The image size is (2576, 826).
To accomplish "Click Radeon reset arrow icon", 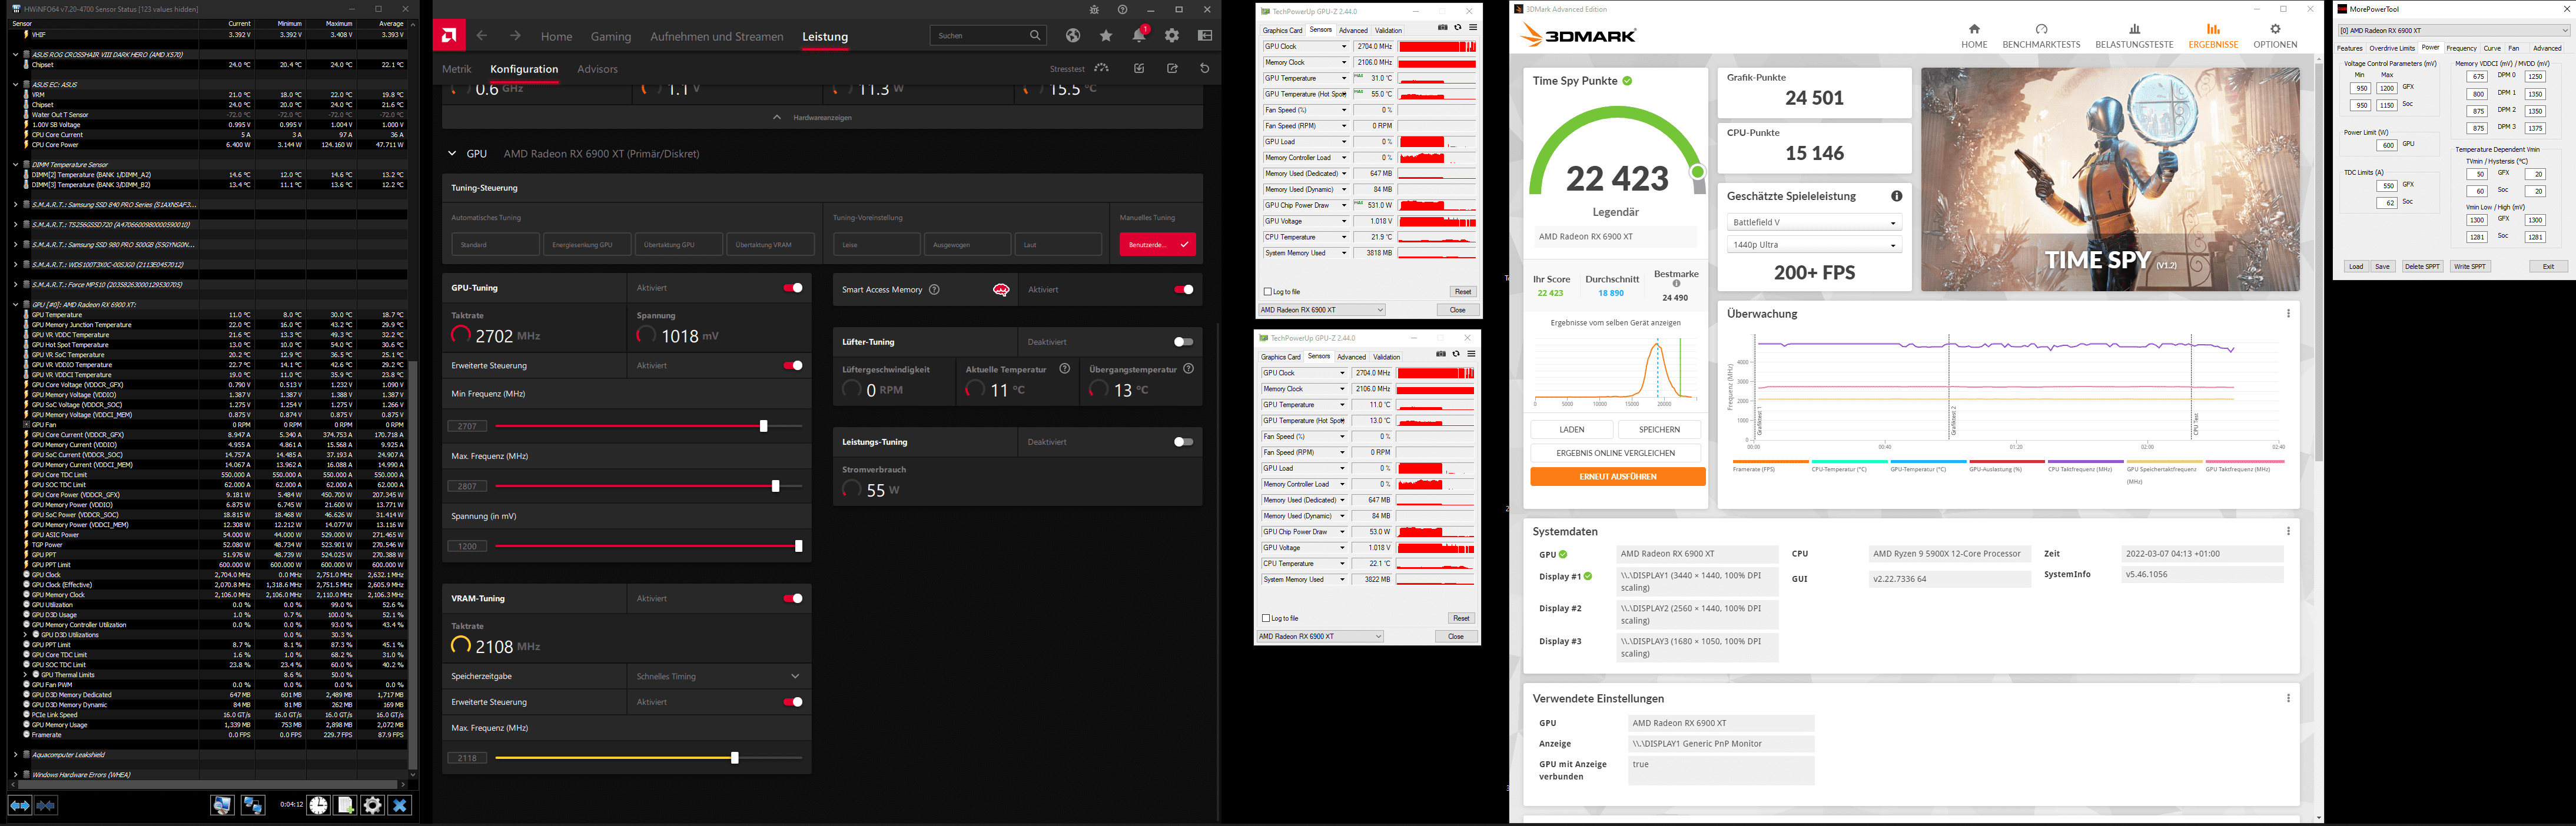I will click(1204, 68).
